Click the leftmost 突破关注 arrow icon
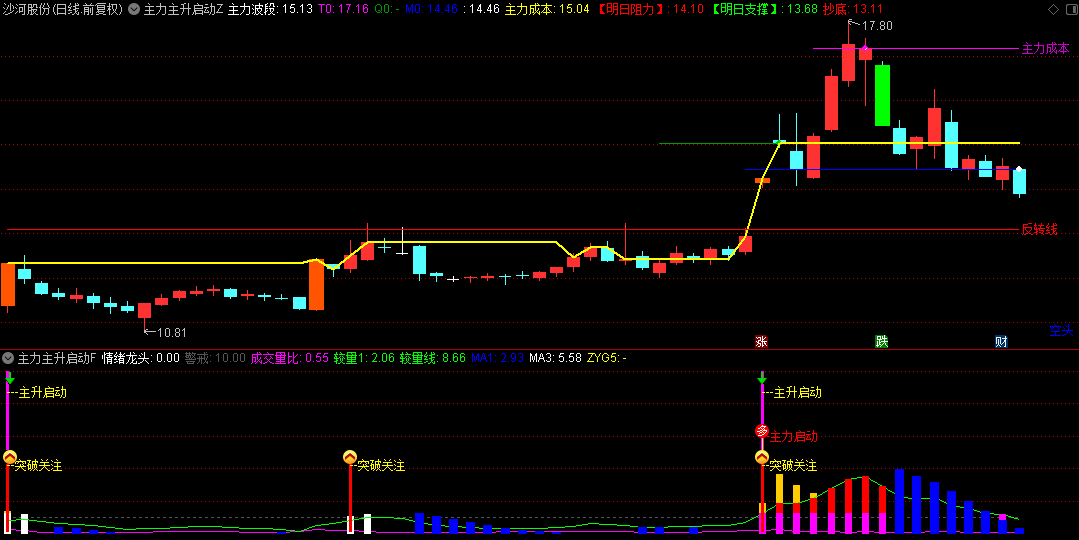Viewport: 1079px width, 540px height. 10,457
